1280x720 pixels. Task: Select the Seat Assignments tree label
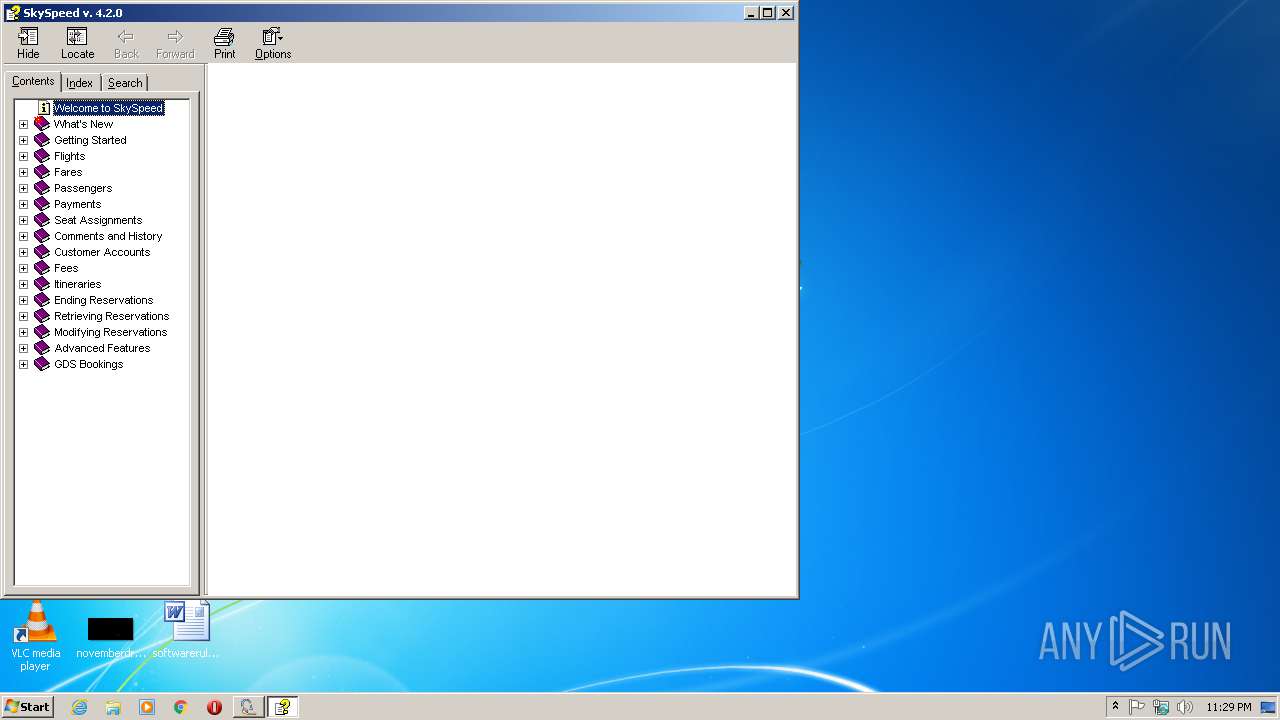pyautogui.click(x=98, y=220)
